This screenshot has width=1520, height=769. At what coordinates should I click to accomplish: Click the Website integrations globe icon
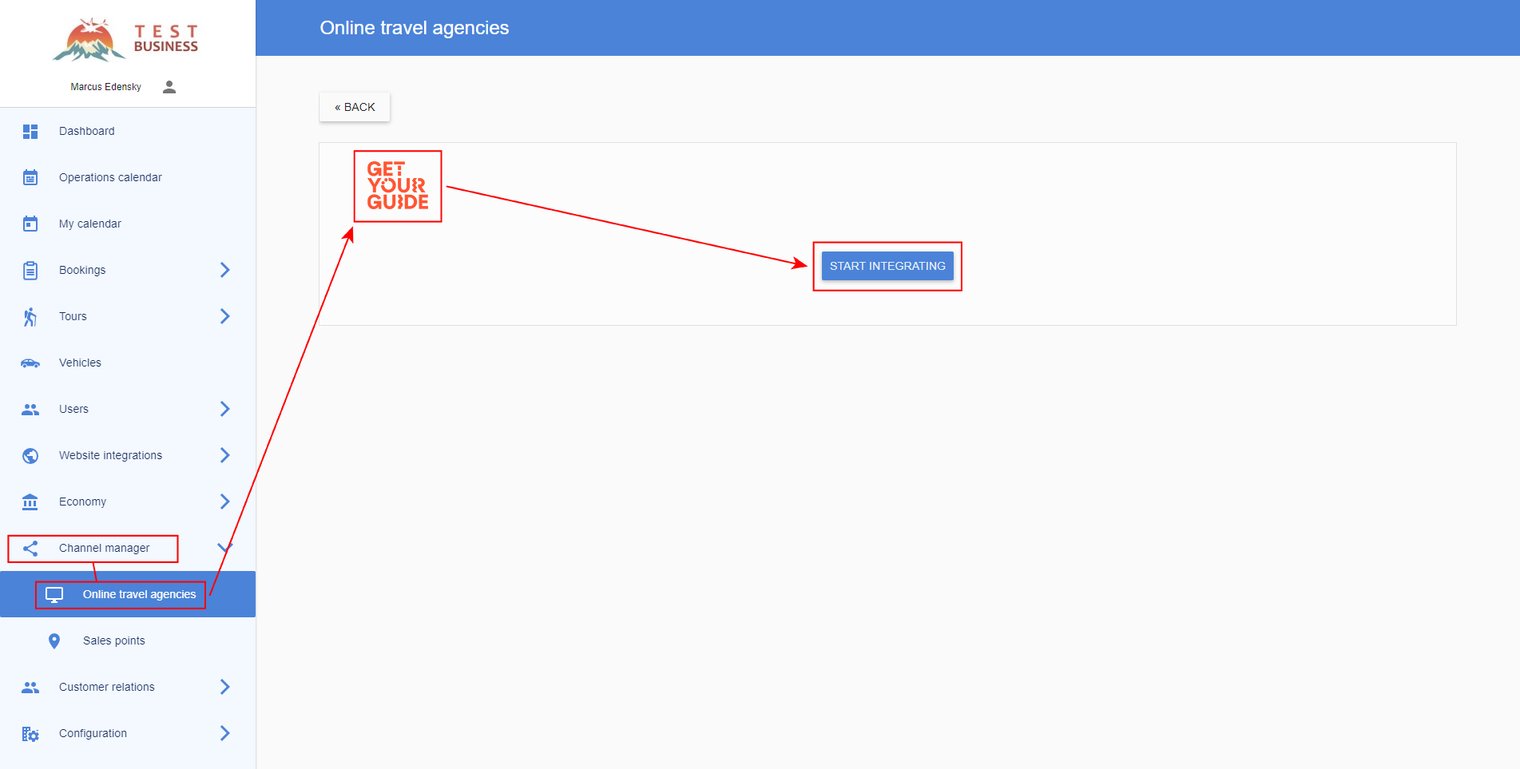30,455
